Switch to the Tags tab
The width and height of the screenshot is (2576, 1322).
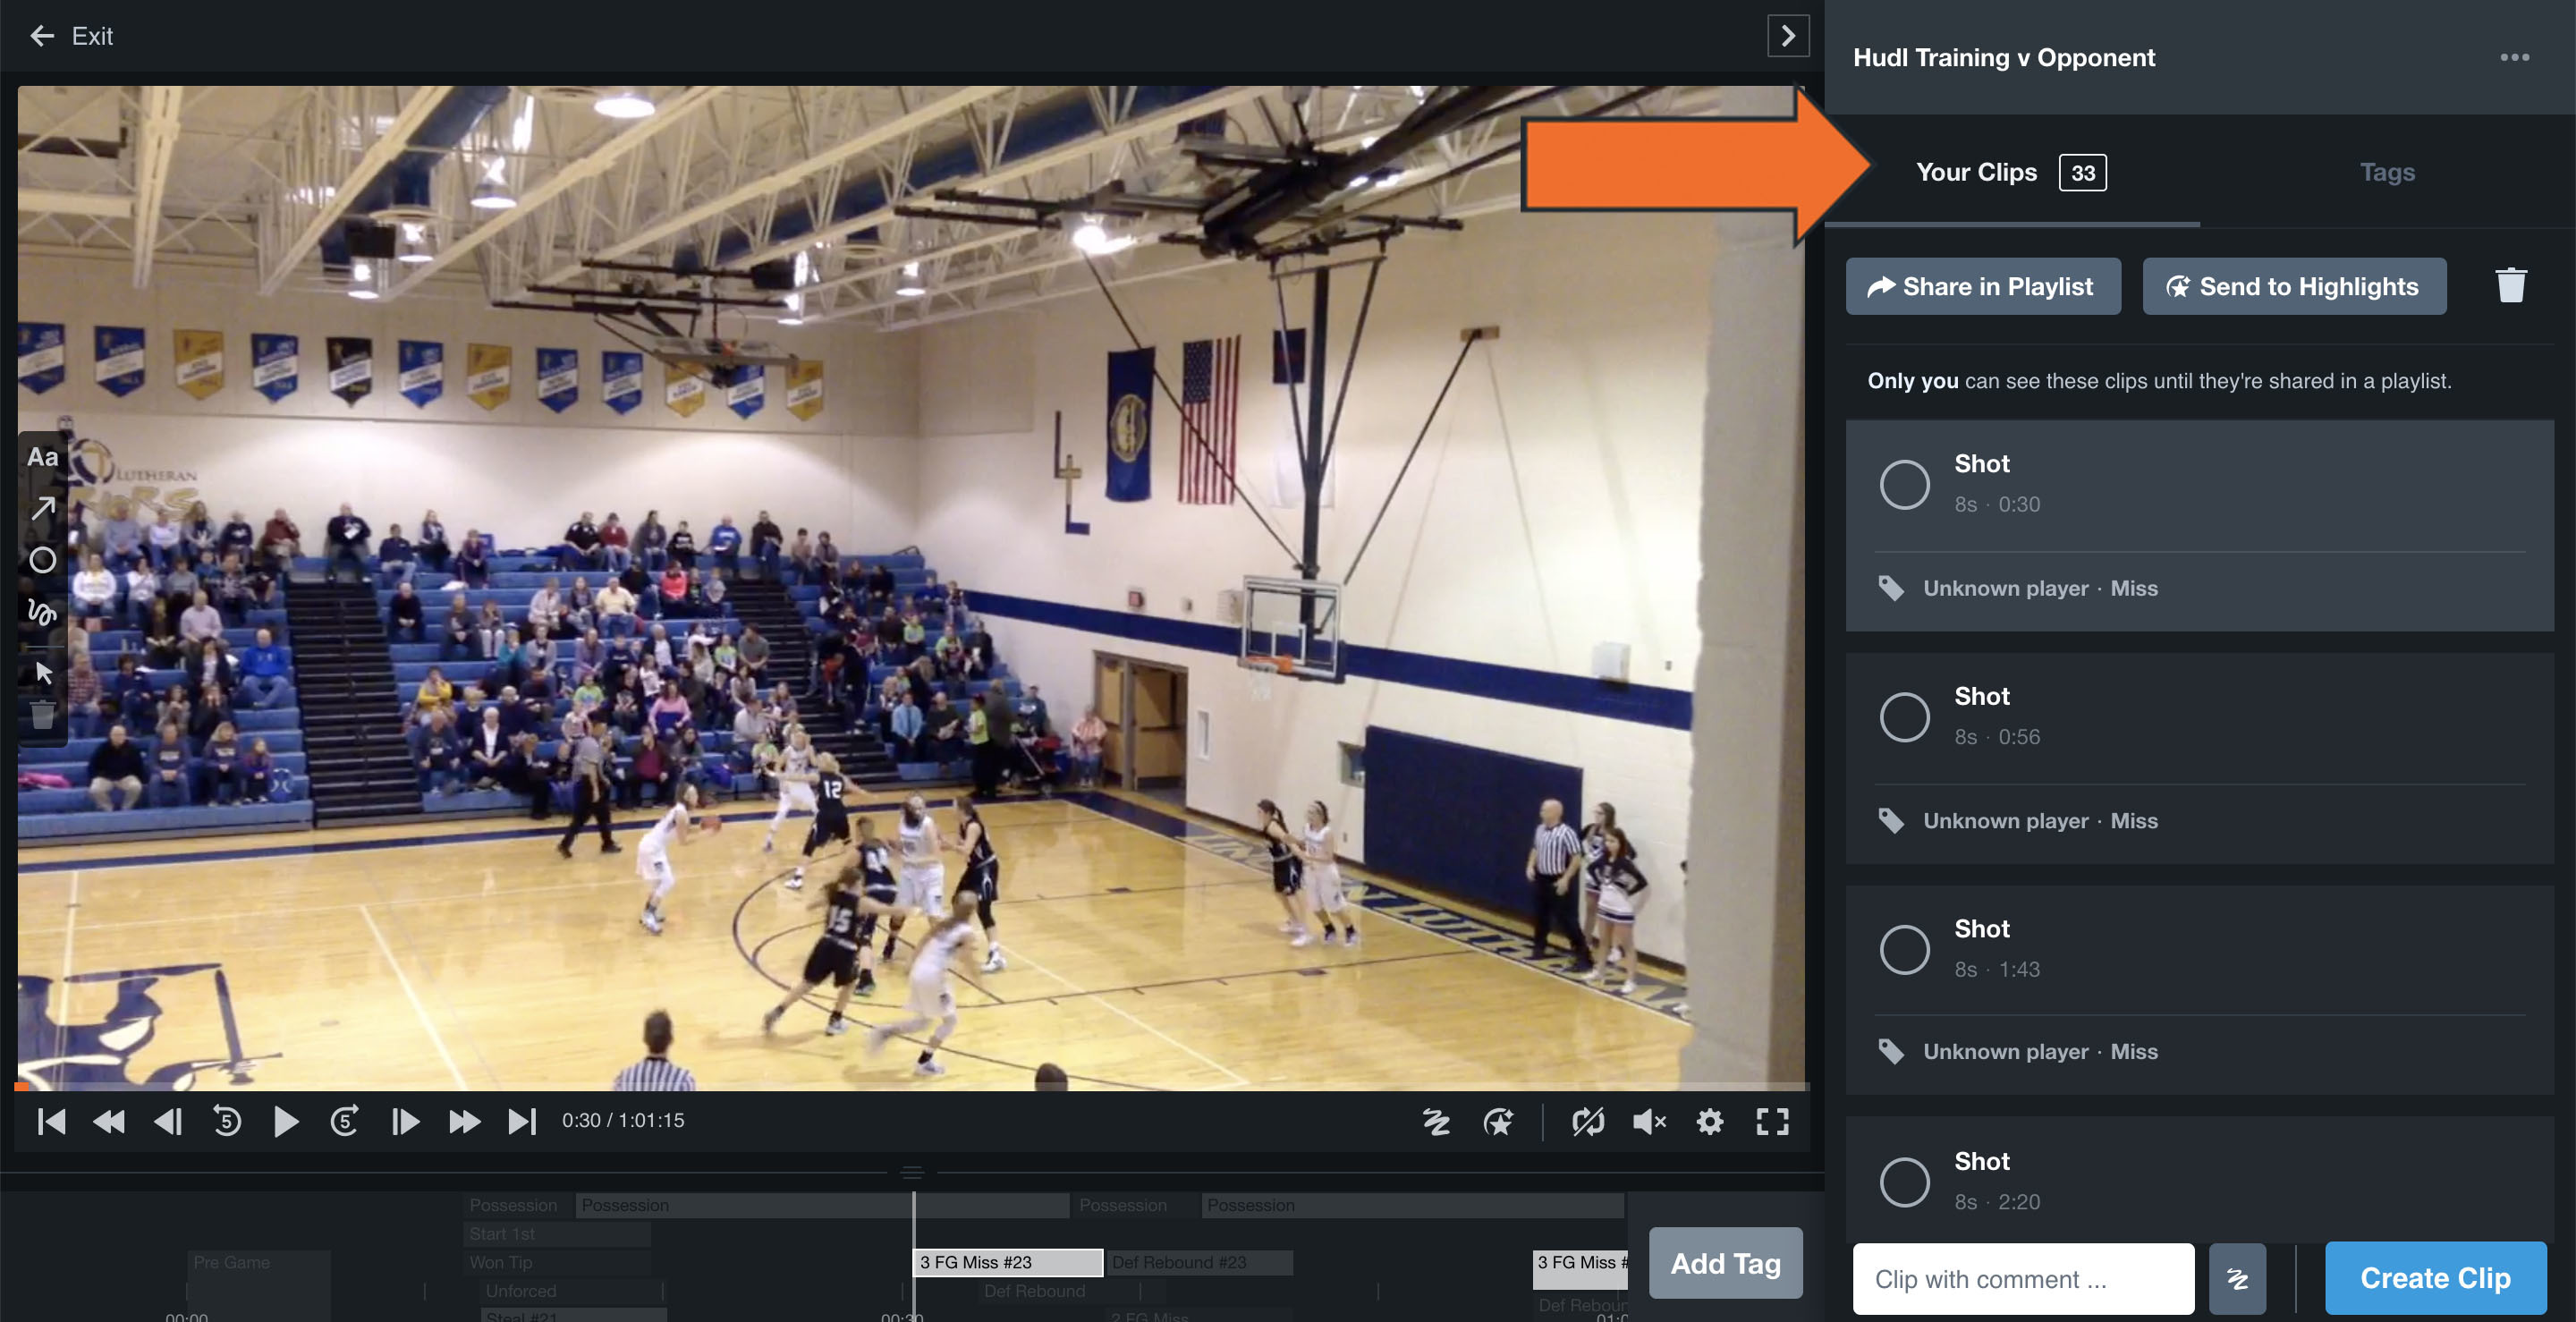click(x=2386, y=171)
